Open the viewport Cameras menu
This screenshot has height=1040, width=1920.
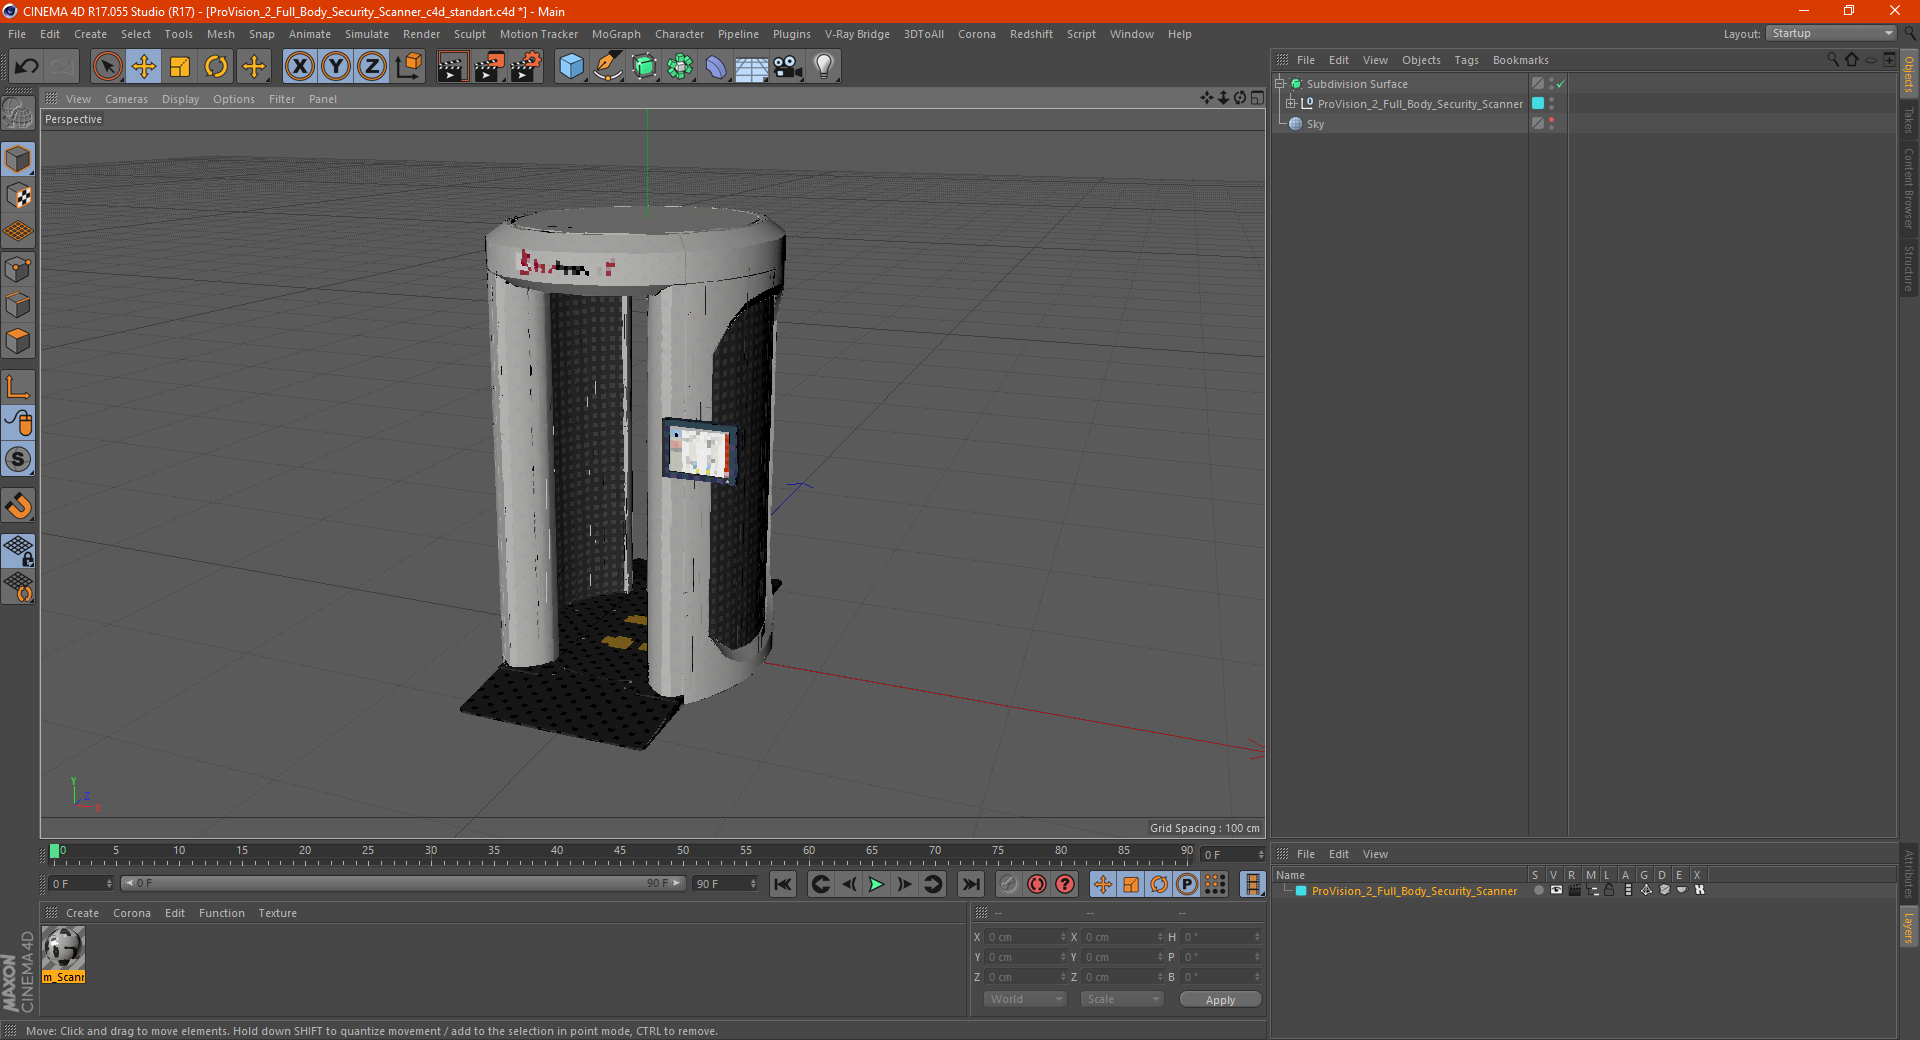pos(126,99)
